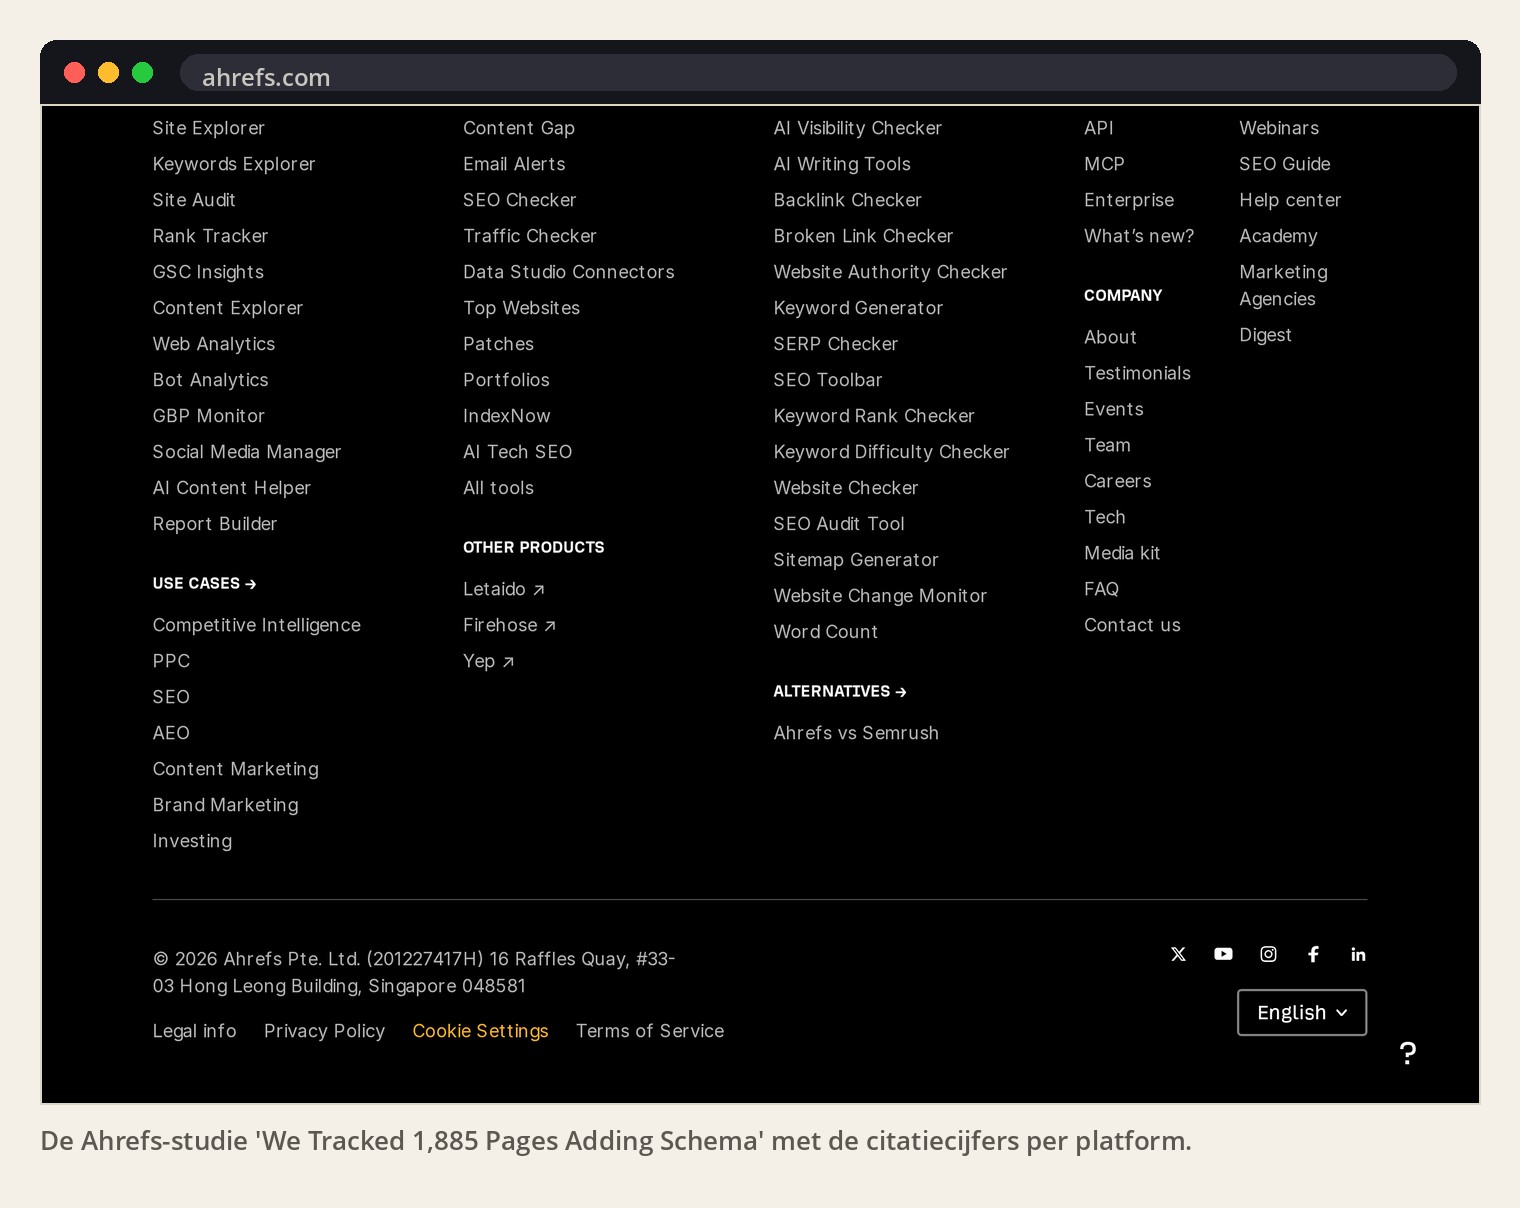Go to Keywords Explorer
The width and height of the screenshot is (1520, 1208).
pyautogui.click(x=234, y=164)
